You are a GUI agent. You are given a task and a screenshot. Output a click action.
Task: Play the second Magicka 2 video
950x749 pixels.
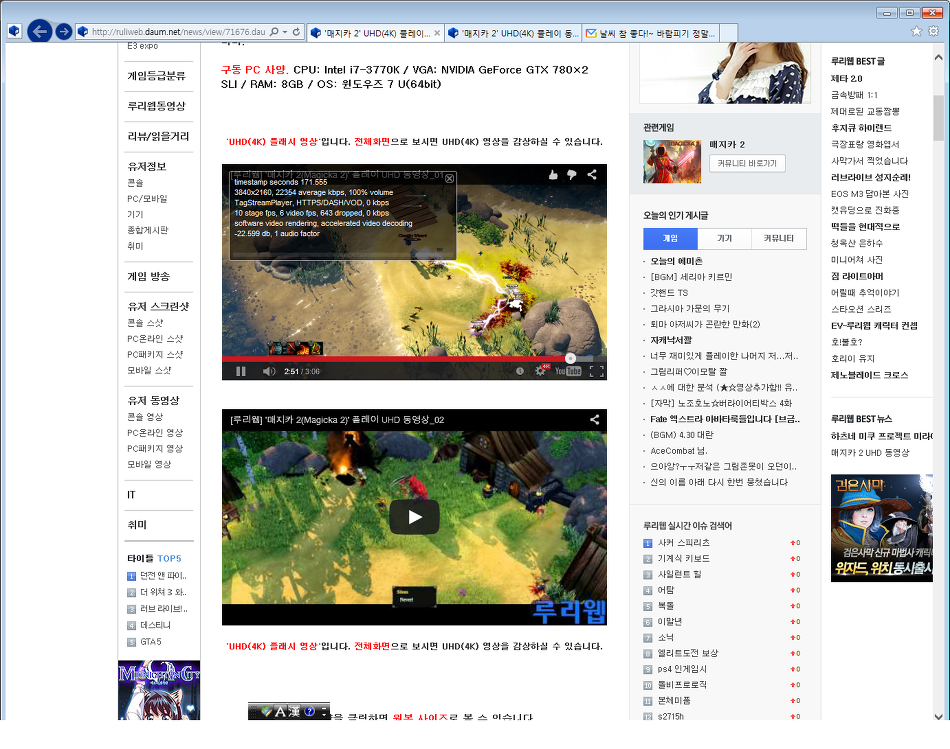point(414,517)
